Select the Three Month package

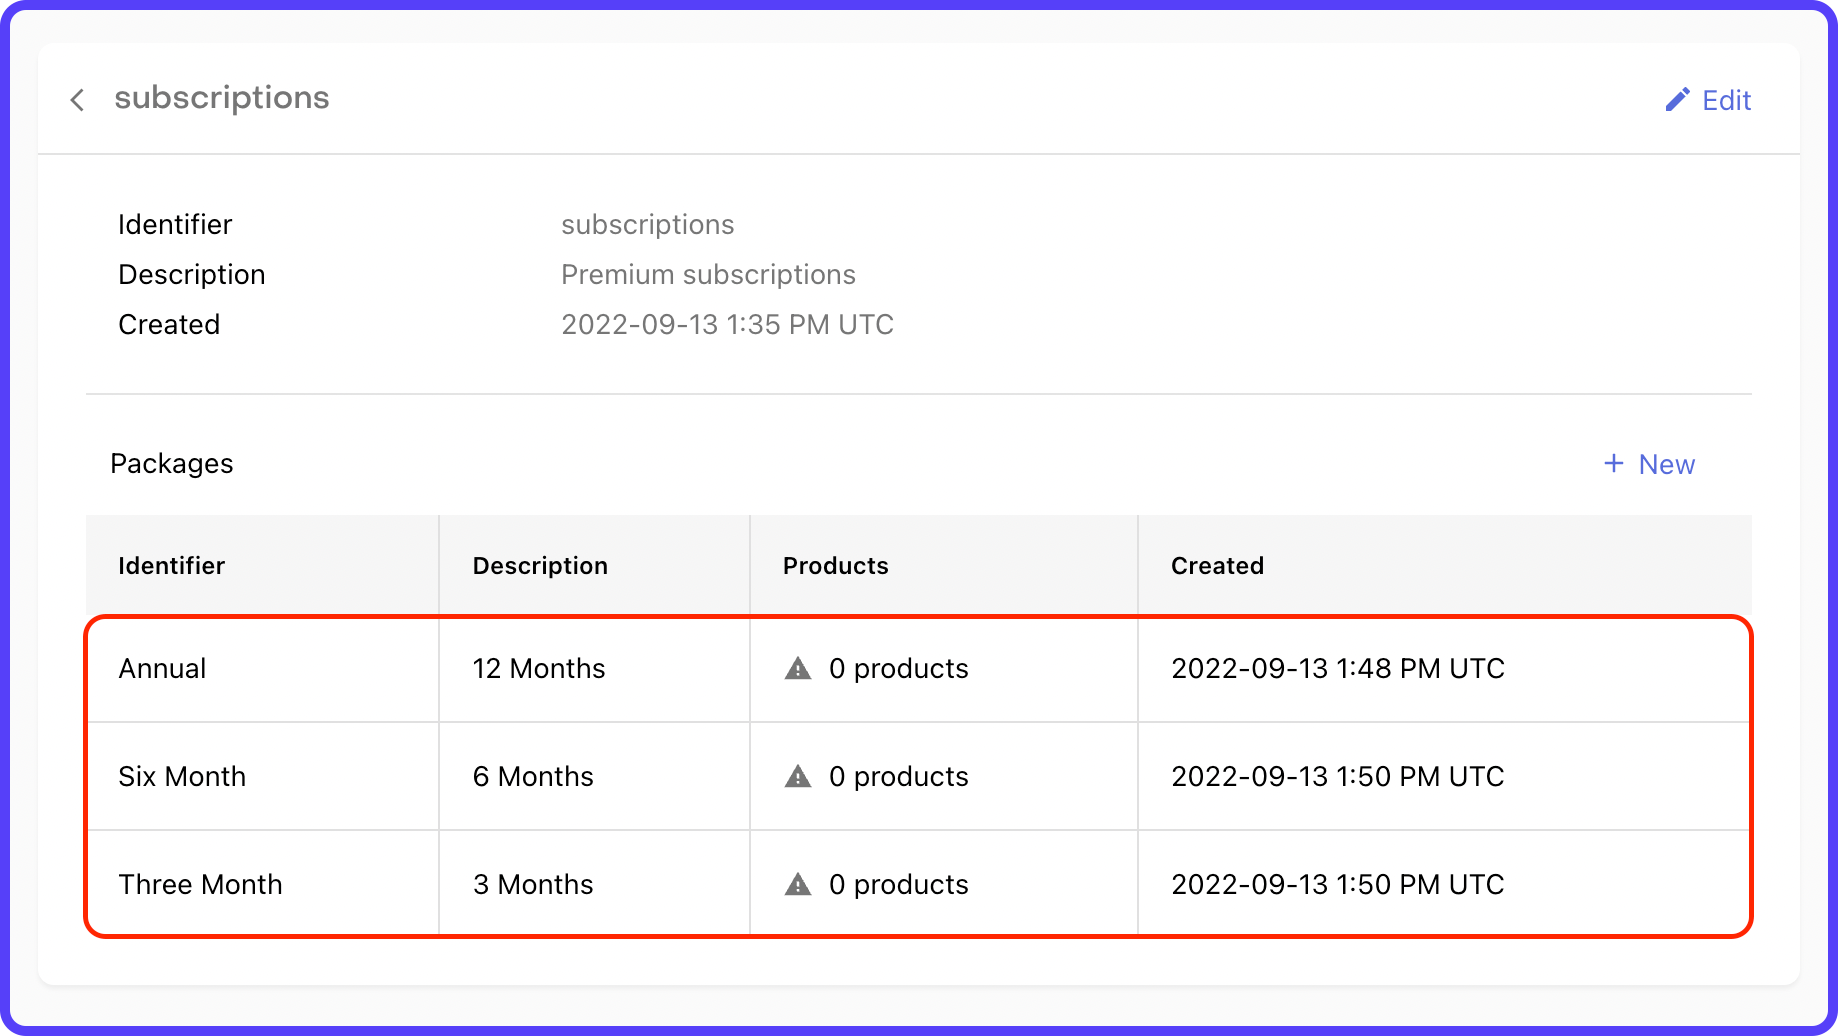[x=200, y=884]
